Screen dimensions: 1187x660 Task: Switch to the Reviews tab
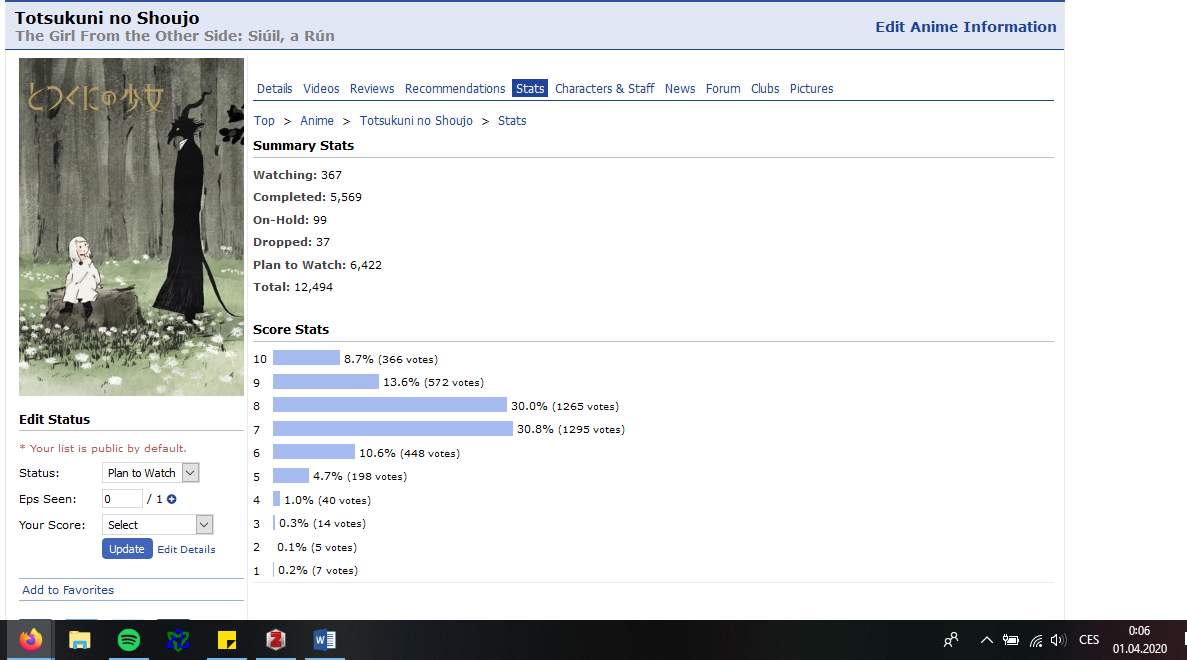[372, 89]
